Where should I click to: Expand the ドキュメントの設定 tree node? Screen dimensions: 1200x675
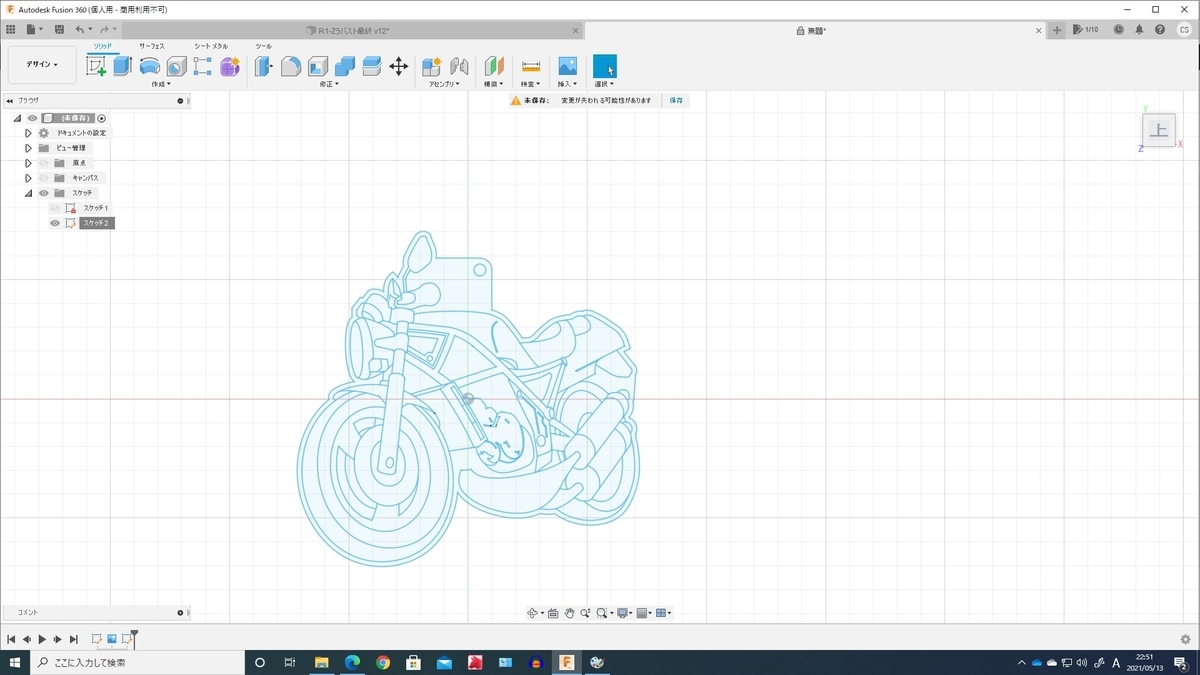(x=28, y=132)
